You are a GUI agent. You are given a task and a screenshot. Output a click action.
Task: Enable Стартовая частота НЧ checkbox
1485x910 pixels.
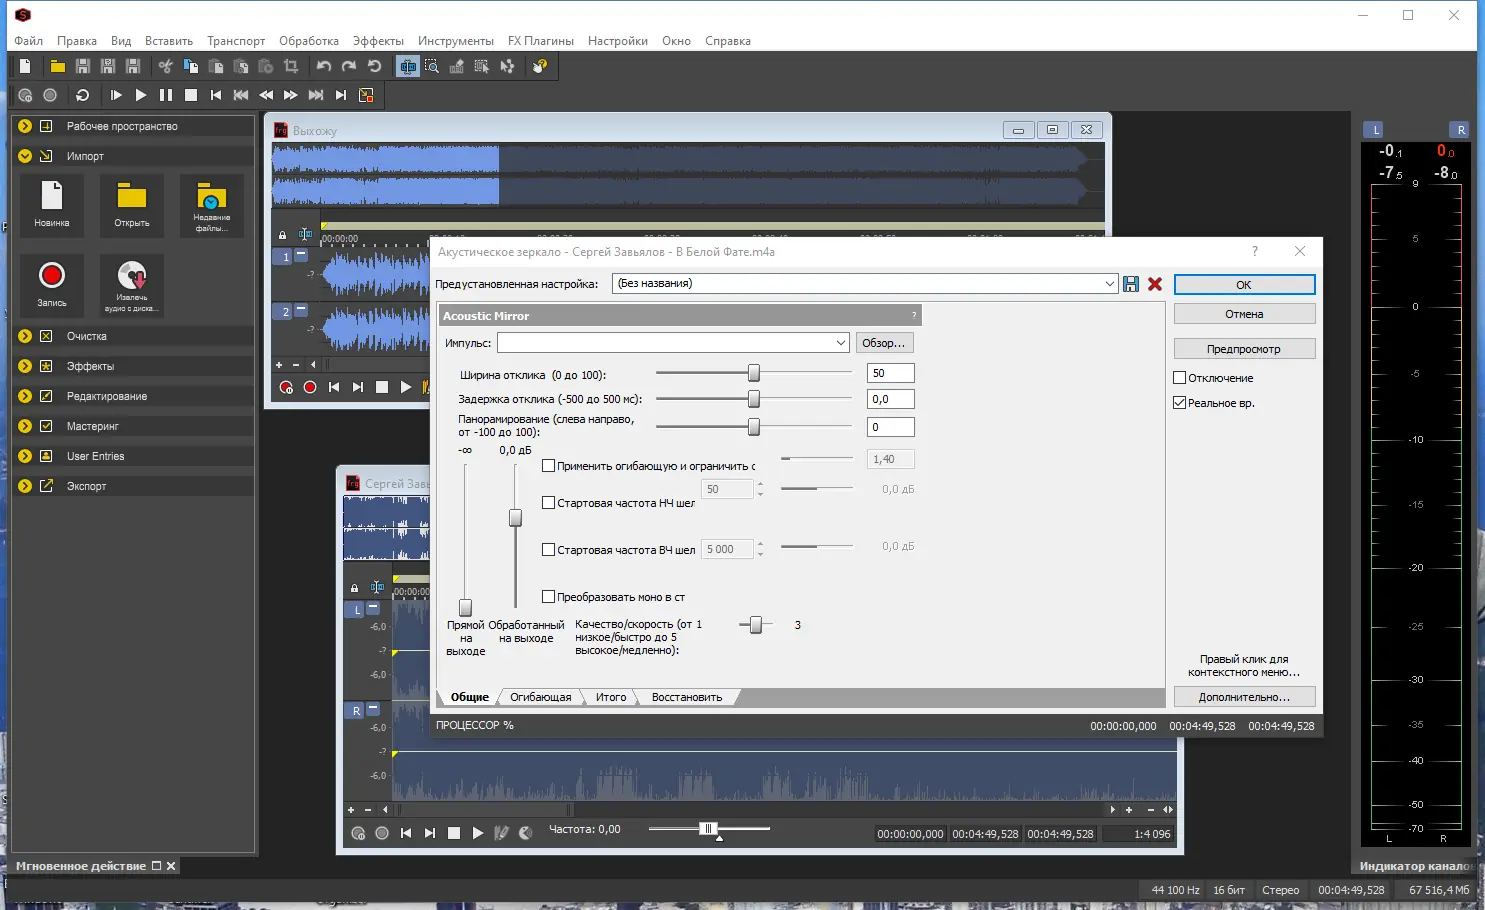pos(548,503)
